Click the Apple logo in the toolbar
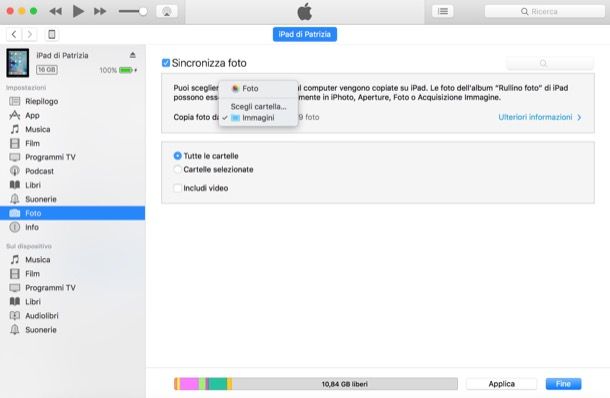 (x=305, y=11)
